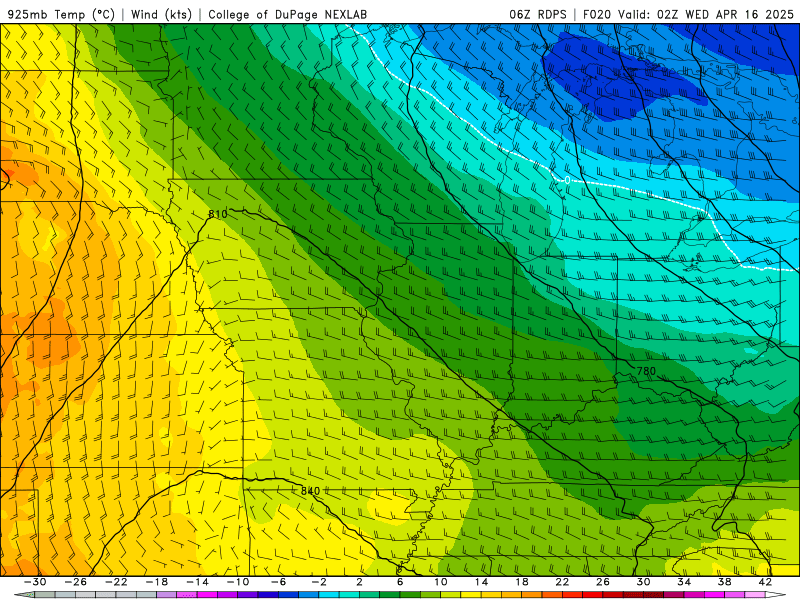Viewport: 800px width, 600px height.
Task: Click the 22 colorbar tick label
Action: click(562, 582)
